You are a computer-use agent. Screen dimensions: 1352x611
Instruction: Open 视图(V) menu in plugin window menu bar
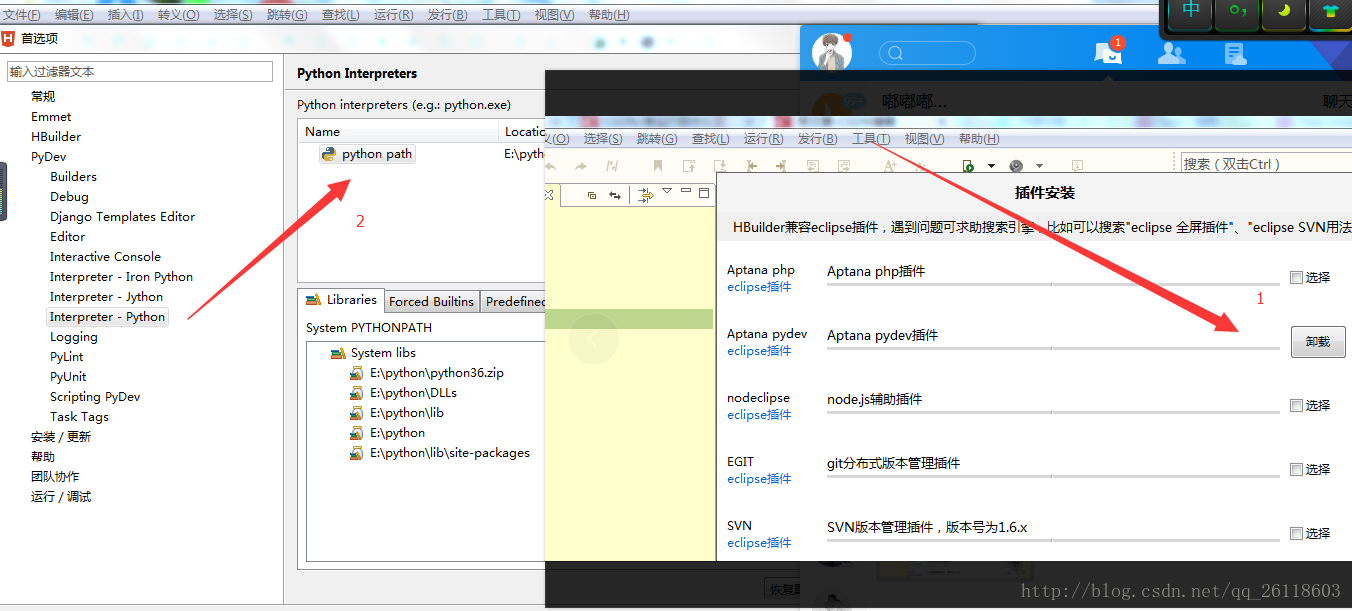coord(924,139)
